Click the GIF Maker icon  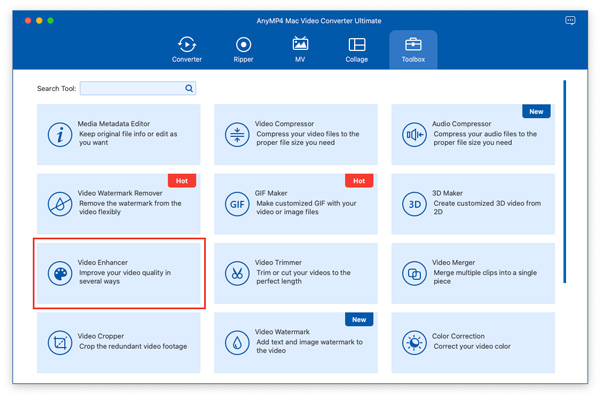pyautogui.click(x=237, y=204)
